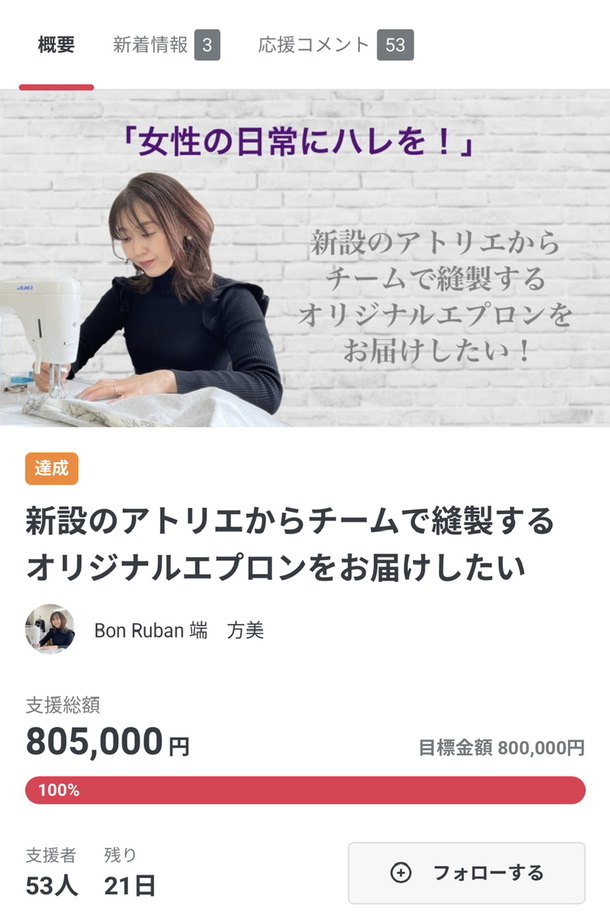610x913 pixels.
Task: Click the 53人 supporters count
Action: click(x=51, y=886)
